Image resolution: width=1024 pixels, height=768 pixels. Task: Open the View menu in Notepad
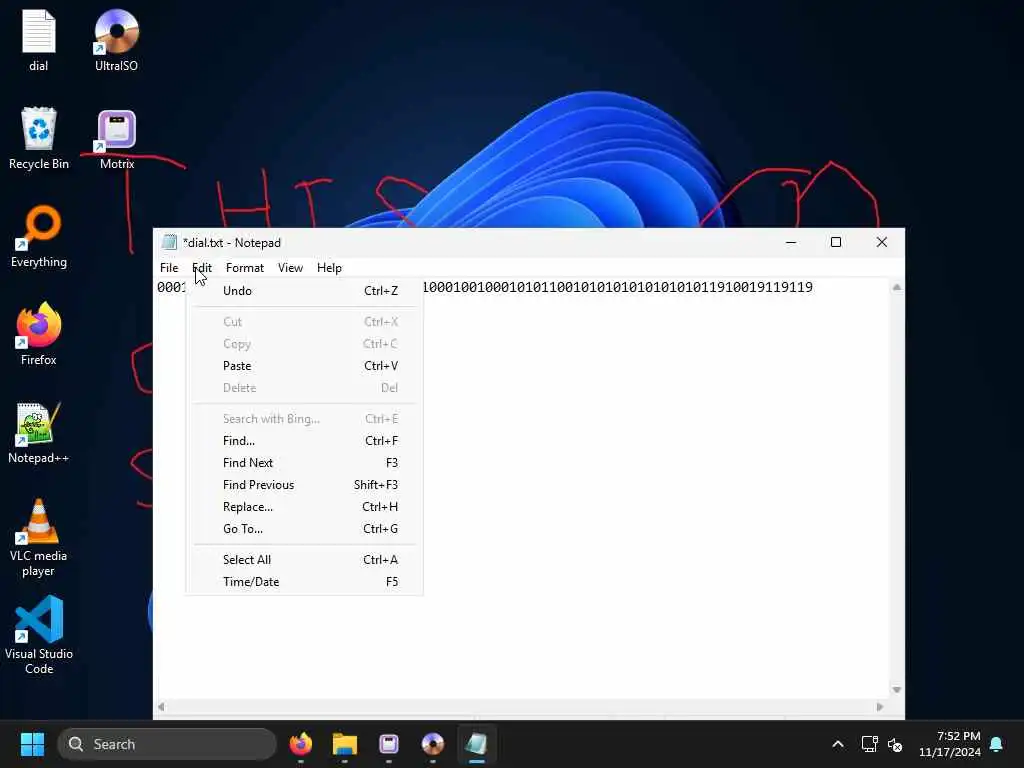click(x=290, y=268)
